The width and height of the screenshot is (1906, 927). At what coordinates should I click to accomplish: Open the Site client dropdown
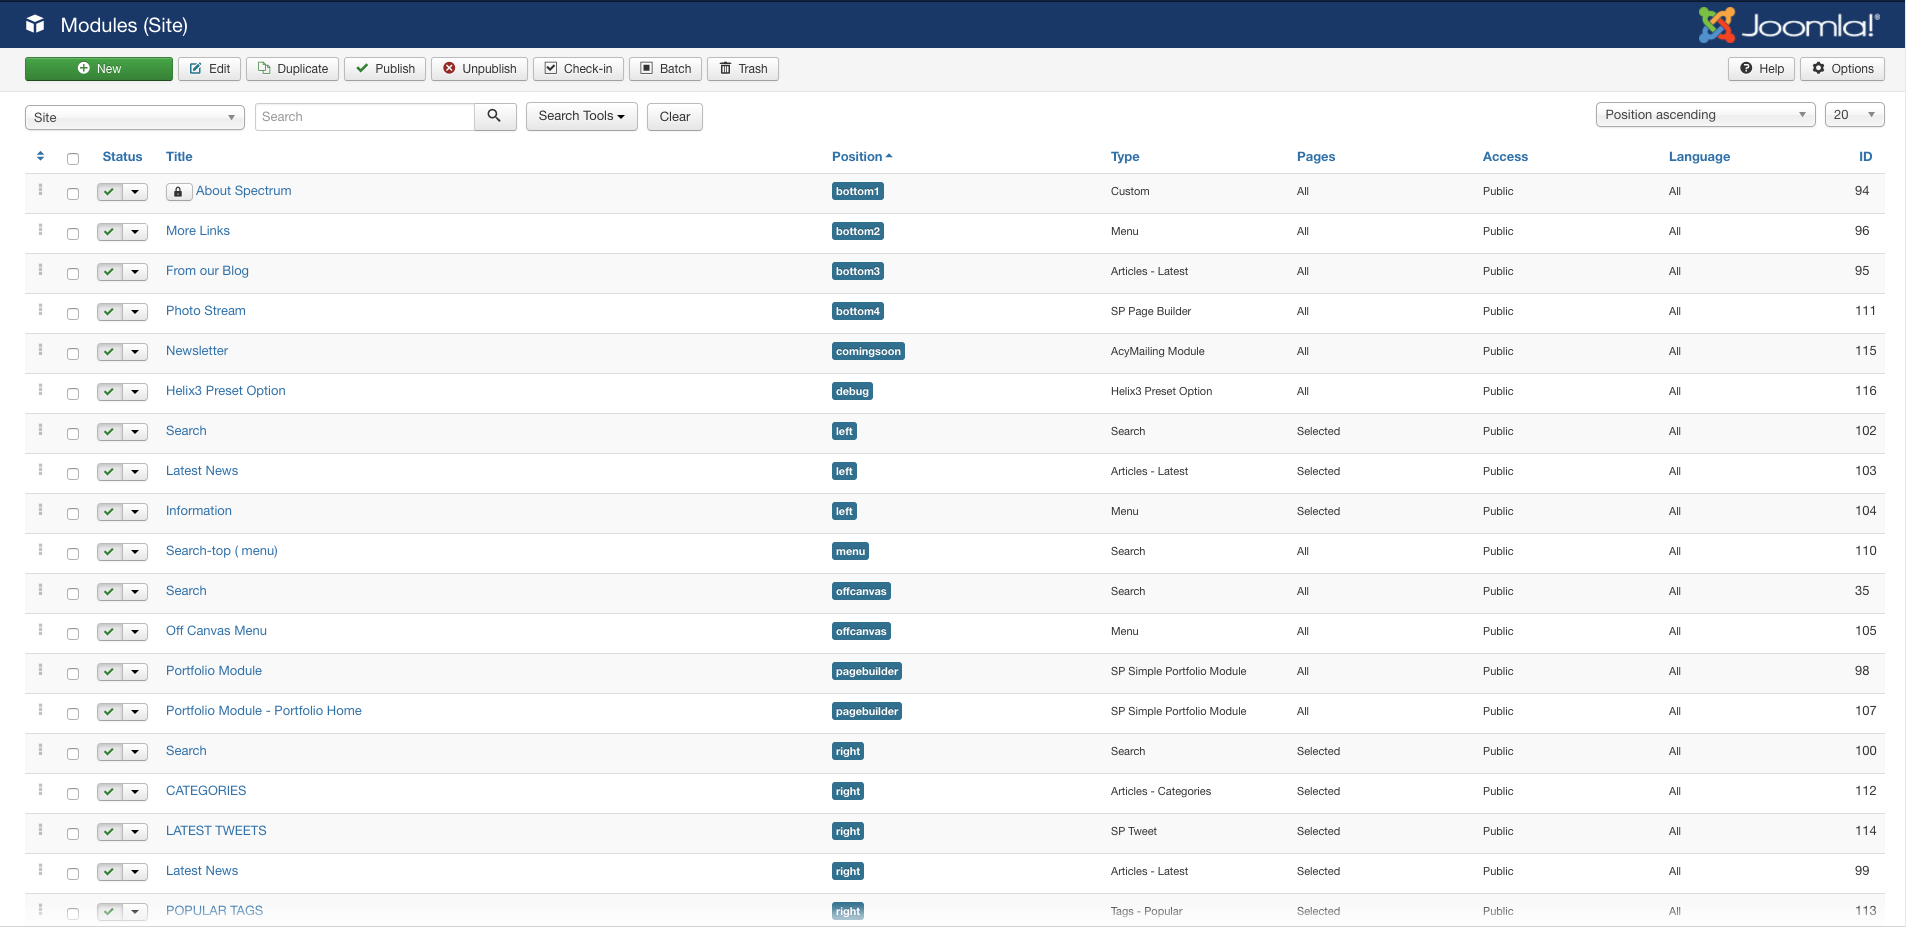(x=134, y=117)
